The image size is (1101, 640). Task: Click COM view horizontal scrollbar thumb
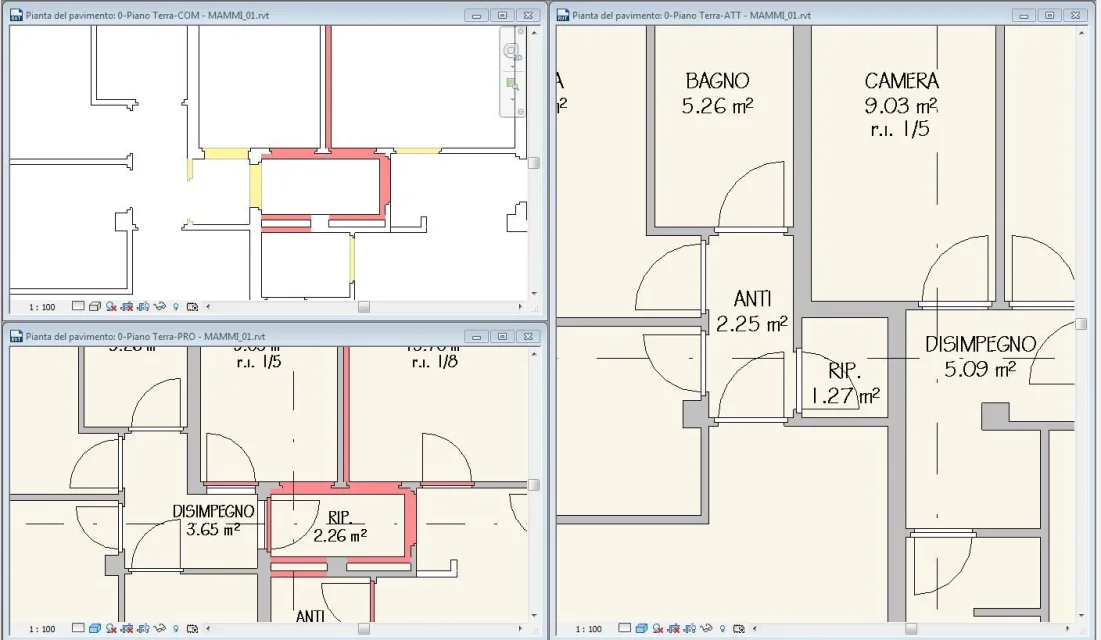point(364,307)
